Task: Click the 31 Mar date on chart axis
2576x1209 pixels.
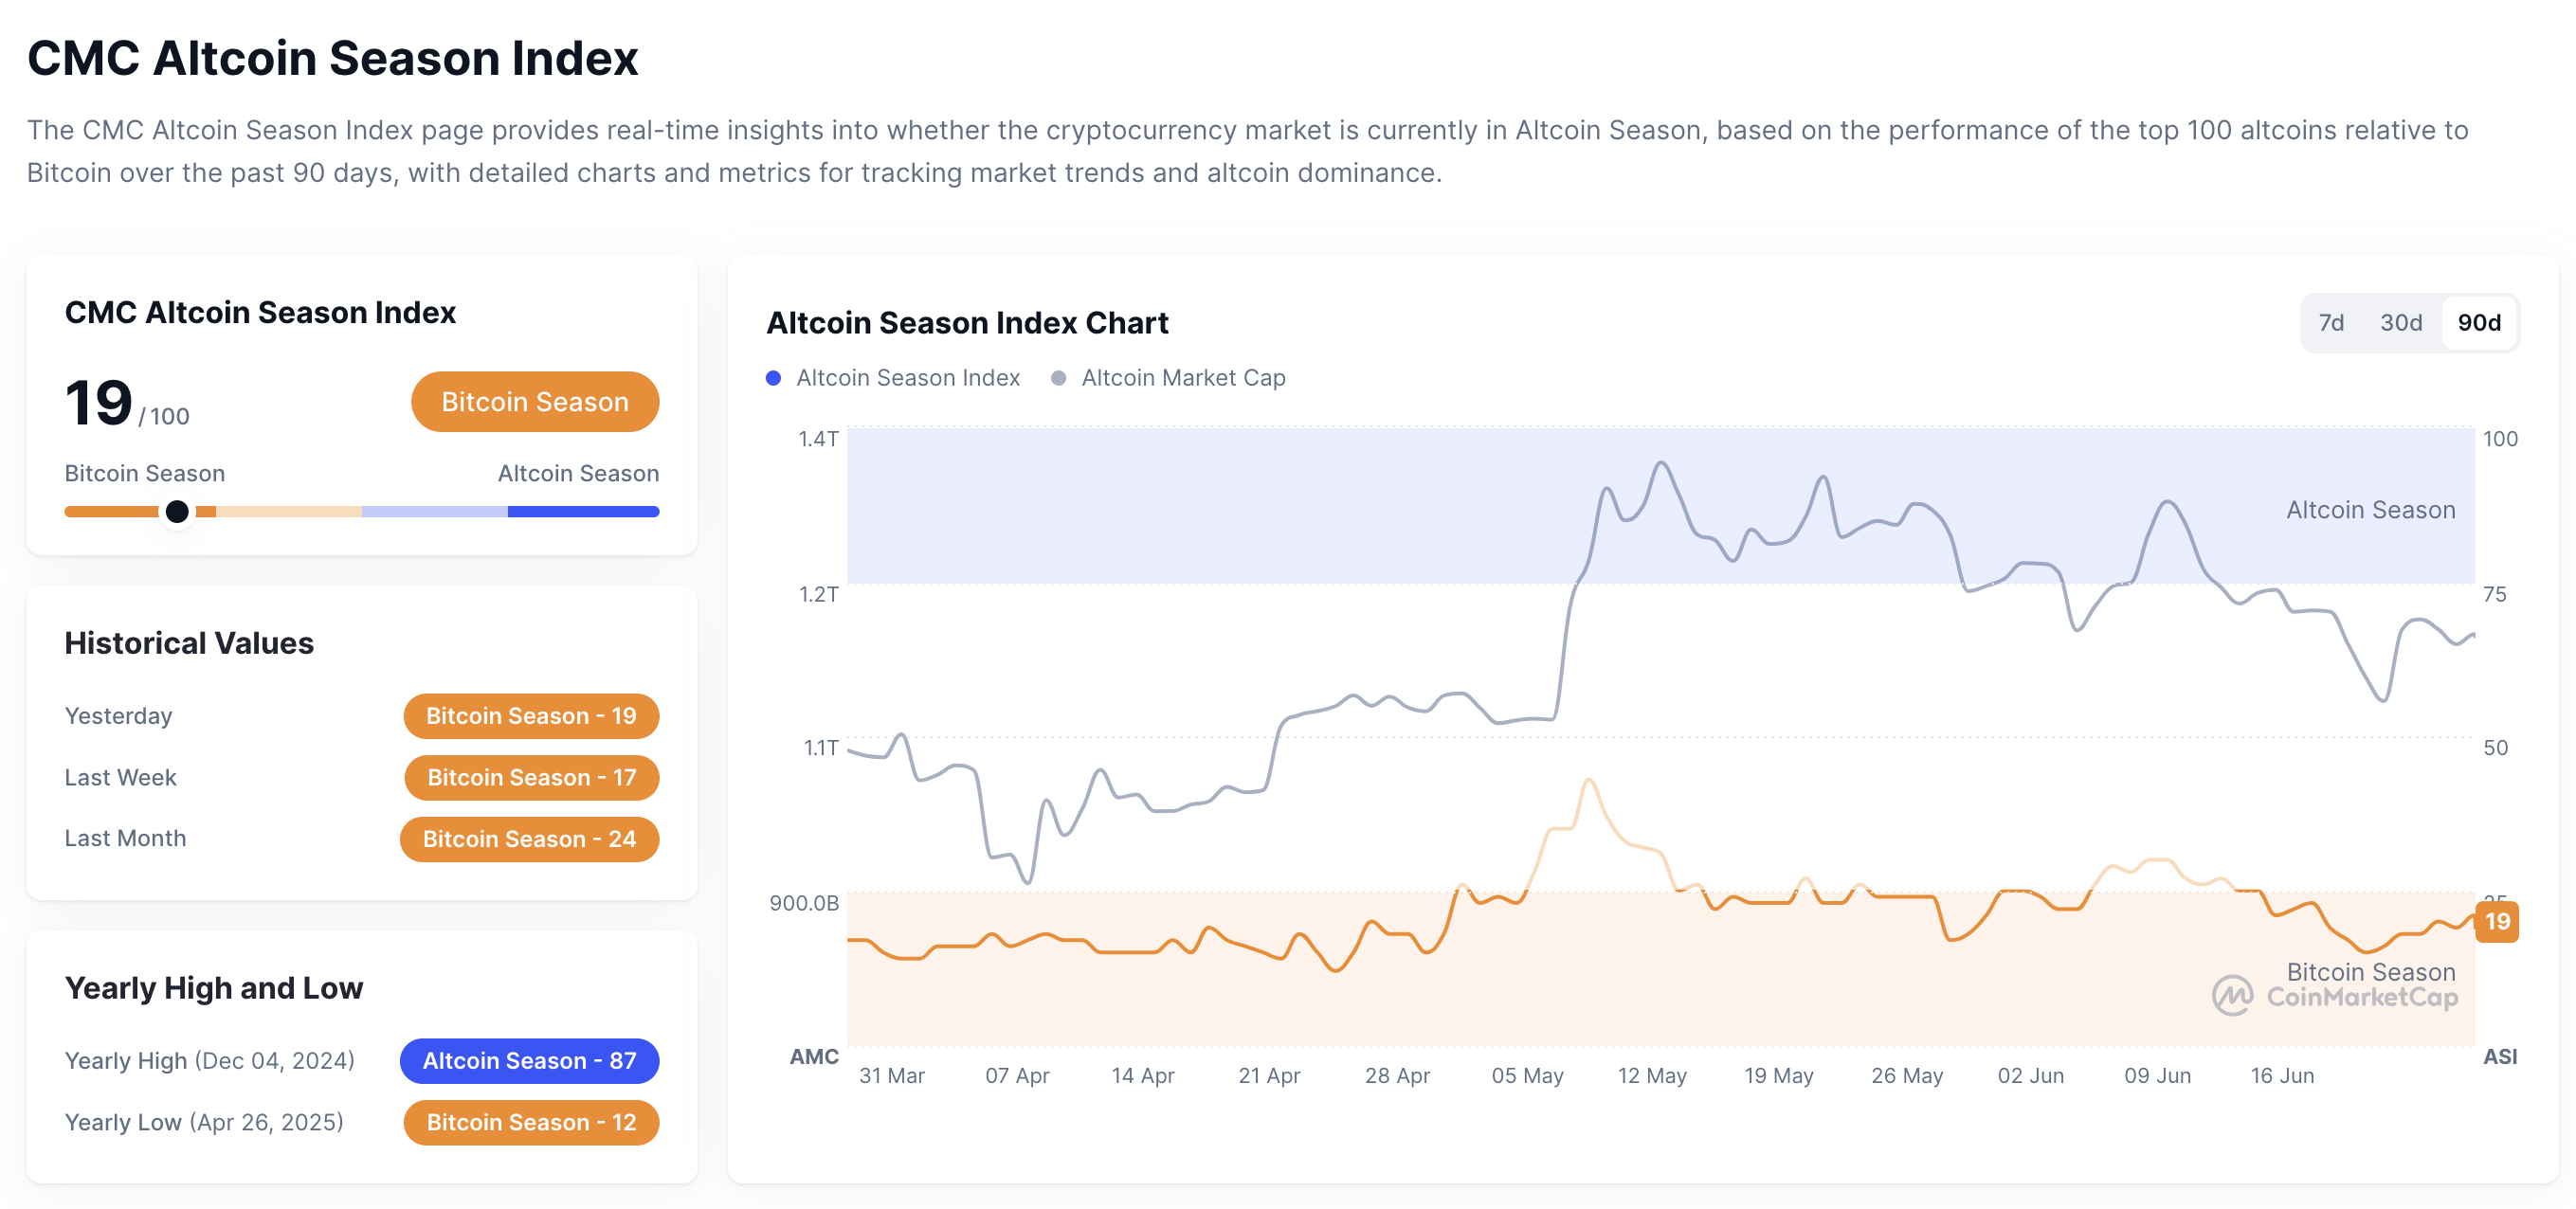Action: point(891,1076)
